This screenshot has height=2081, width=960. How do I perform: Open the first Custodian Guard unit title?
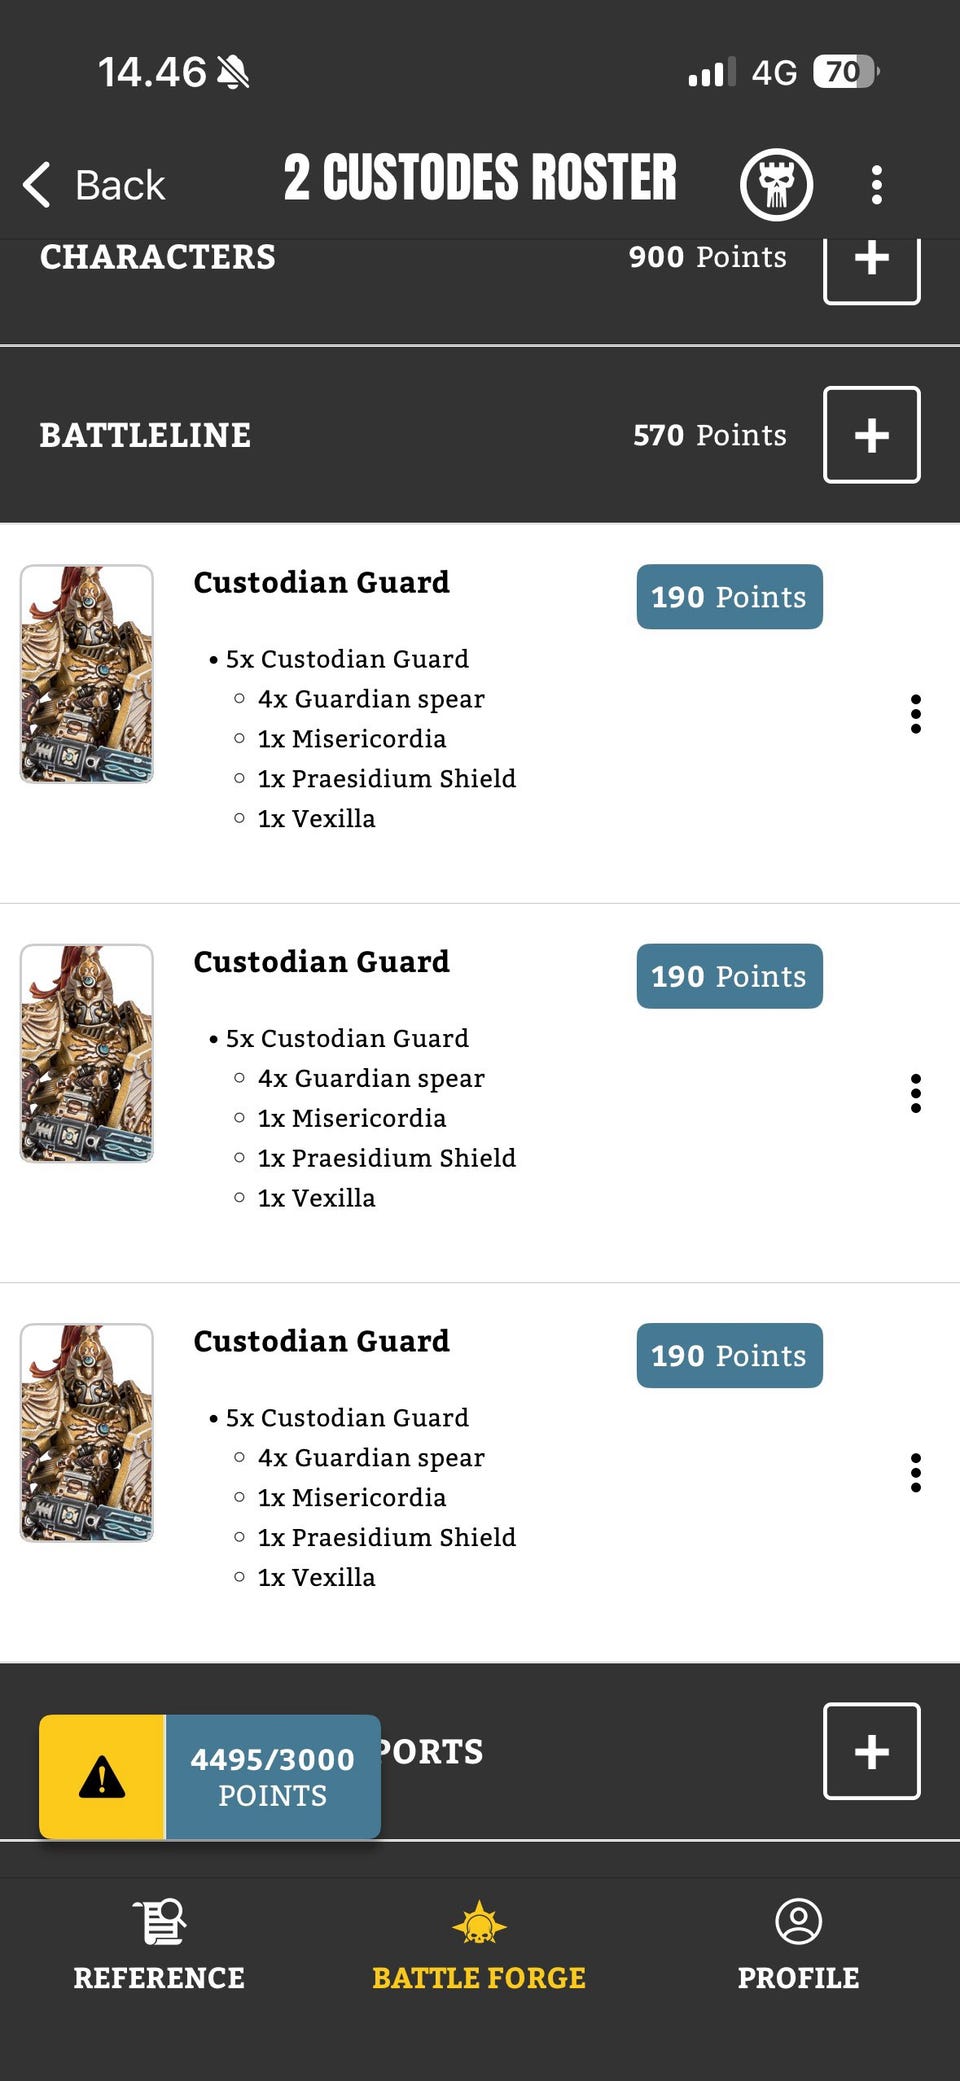[x=321, y=582]
